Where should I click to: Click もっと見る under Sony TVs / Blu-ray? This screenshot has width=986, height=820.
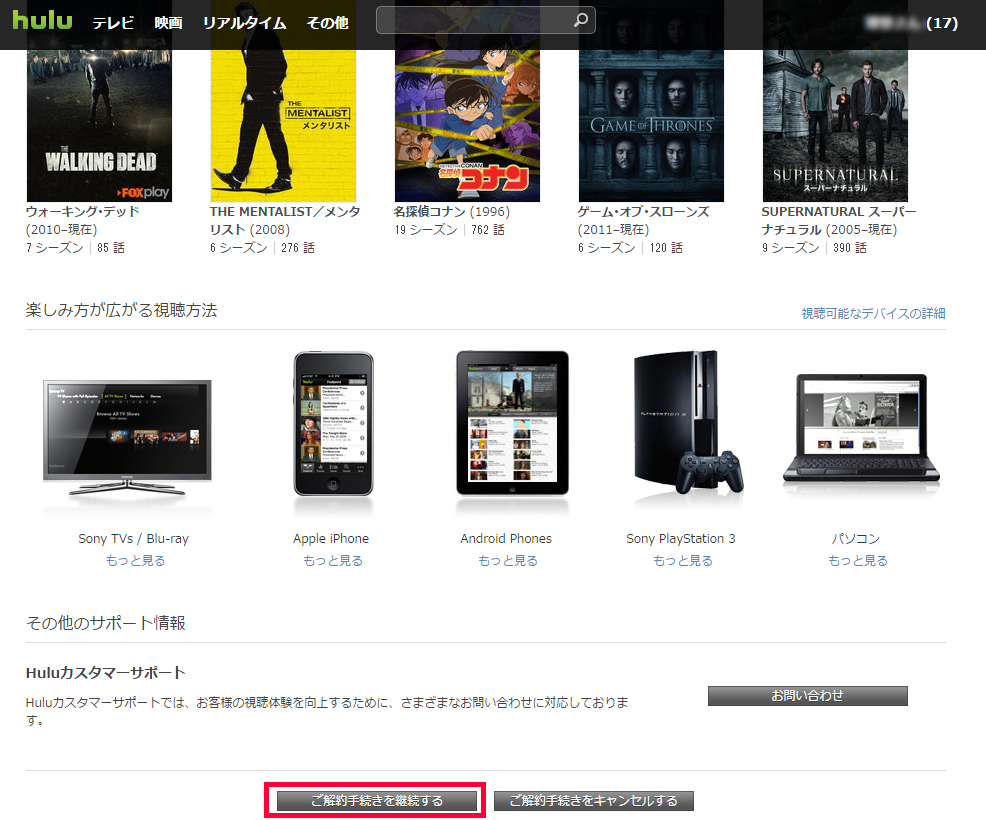point(135,560)
